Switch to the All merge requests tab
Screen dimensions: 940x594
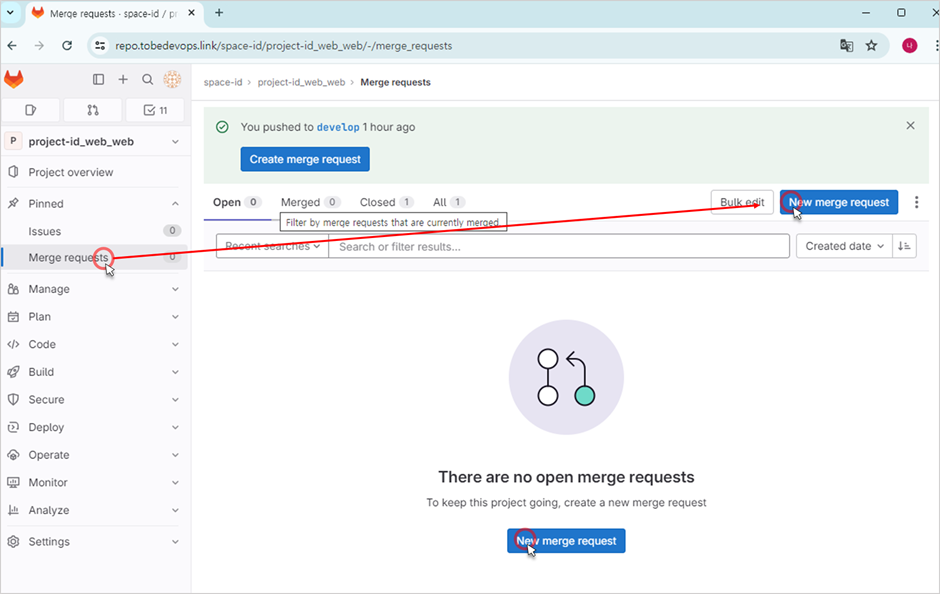point(448,202)
